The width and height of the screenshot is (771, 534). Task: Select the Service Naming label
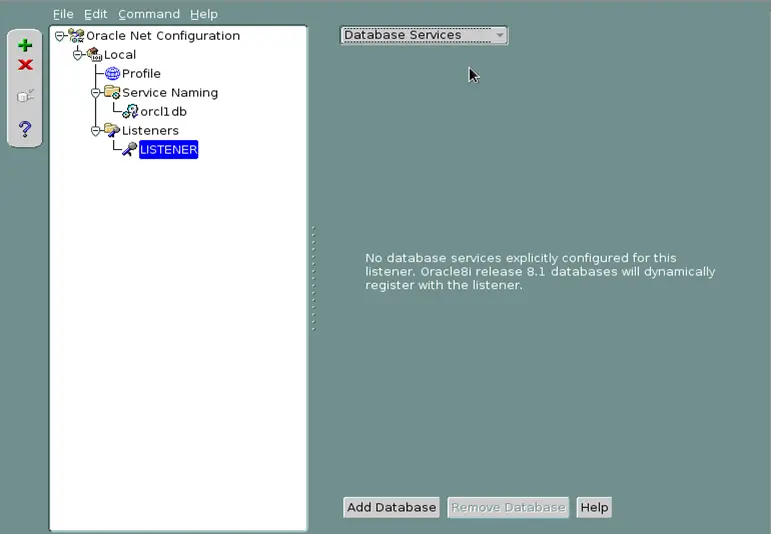coord(170,92)
